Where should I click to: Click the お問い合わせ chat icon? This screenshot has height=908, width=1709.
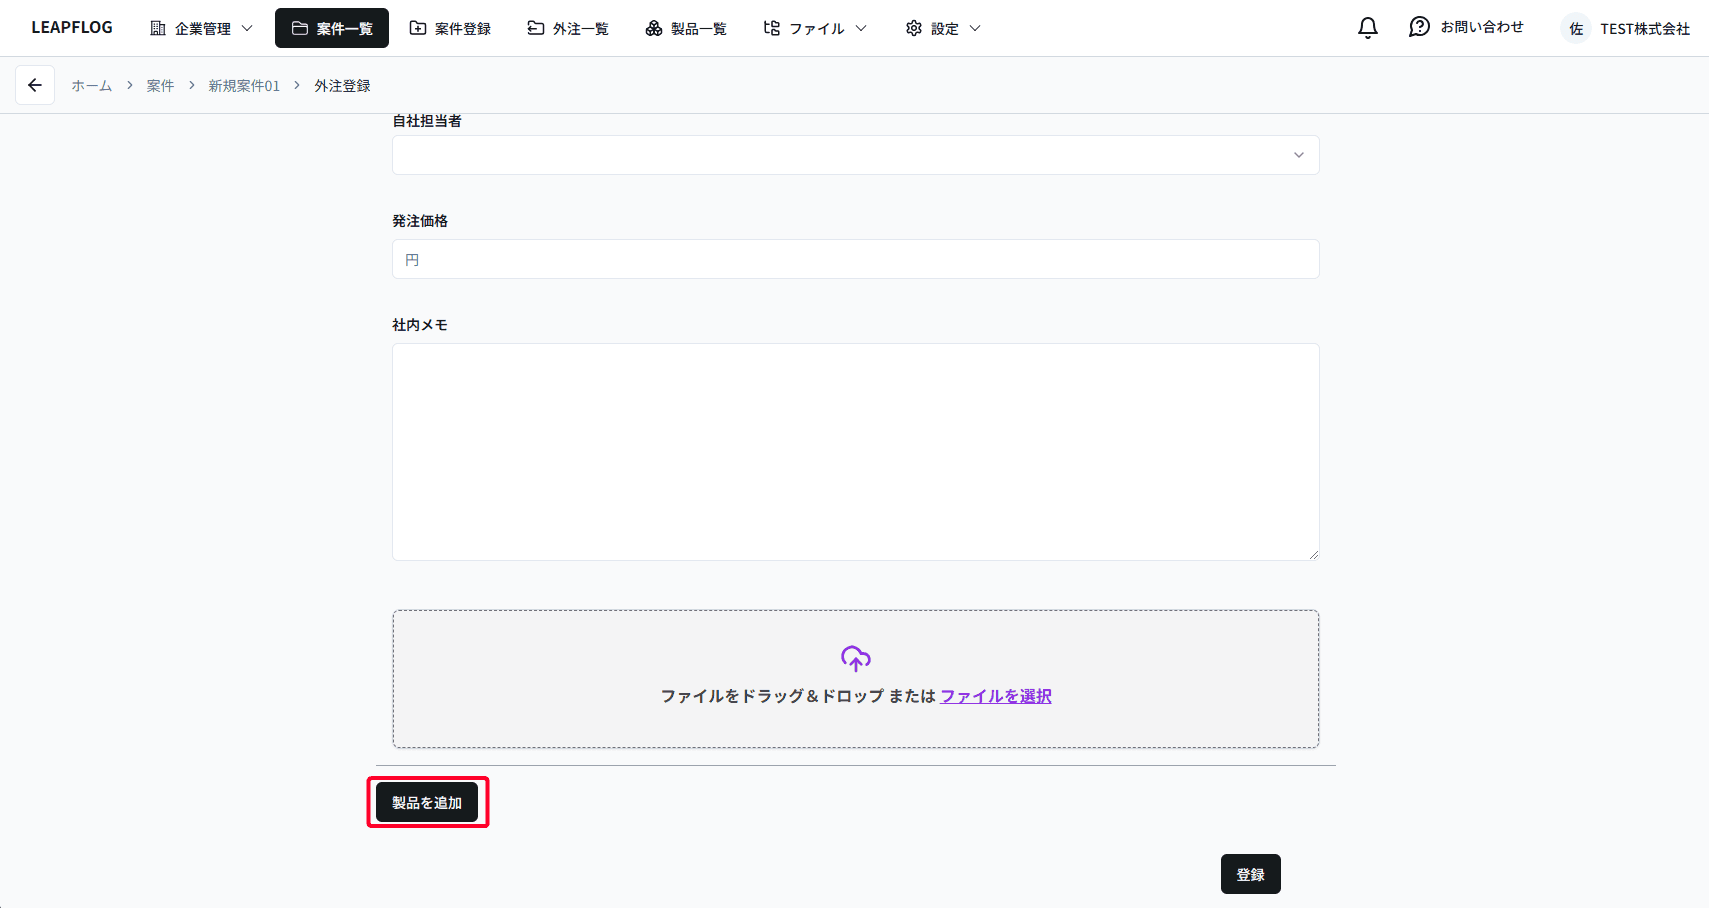[1419, 28]
